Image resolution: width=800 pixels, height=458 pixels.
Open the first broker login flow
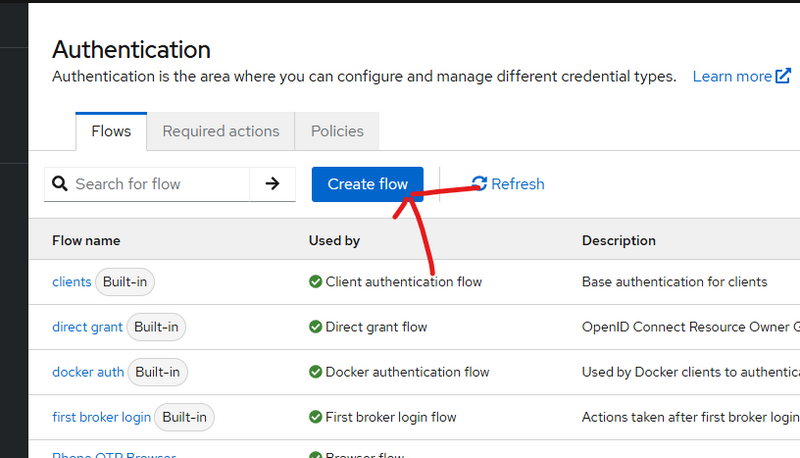101,417
